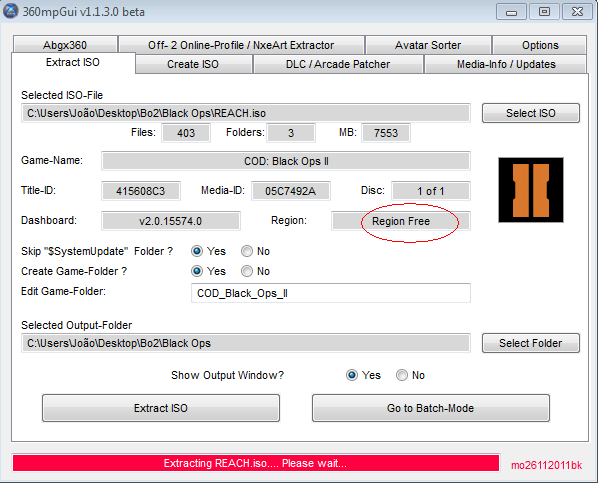Image resolution: width=598 pixels, height=483 pixels.
Task: Click the Selected Output-Folder path field
Action: (x=246, y=343)
